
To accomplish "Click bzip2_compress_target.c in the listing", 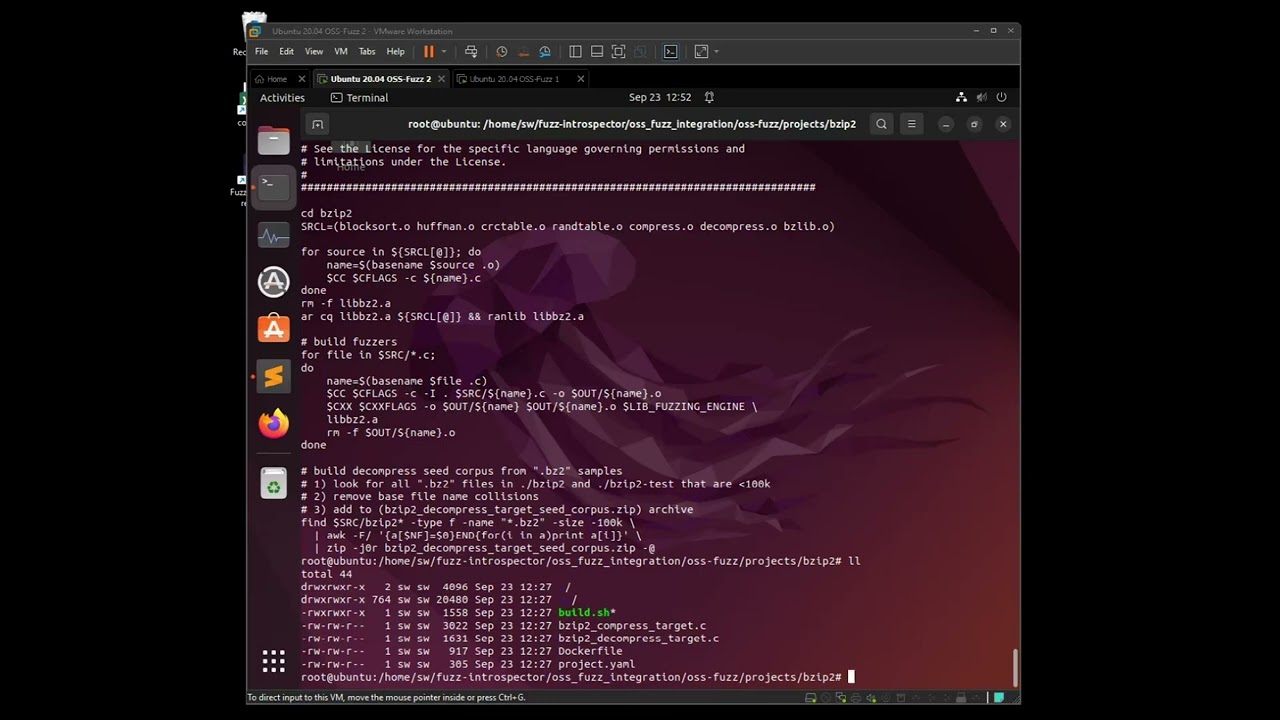I will tap(632, 626).
